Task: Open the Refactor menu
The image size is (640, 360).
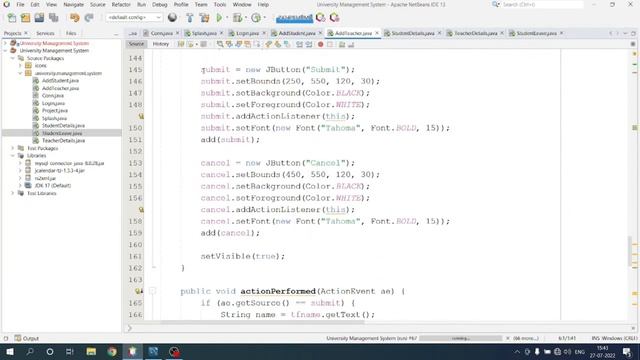Action: point(121,4)
